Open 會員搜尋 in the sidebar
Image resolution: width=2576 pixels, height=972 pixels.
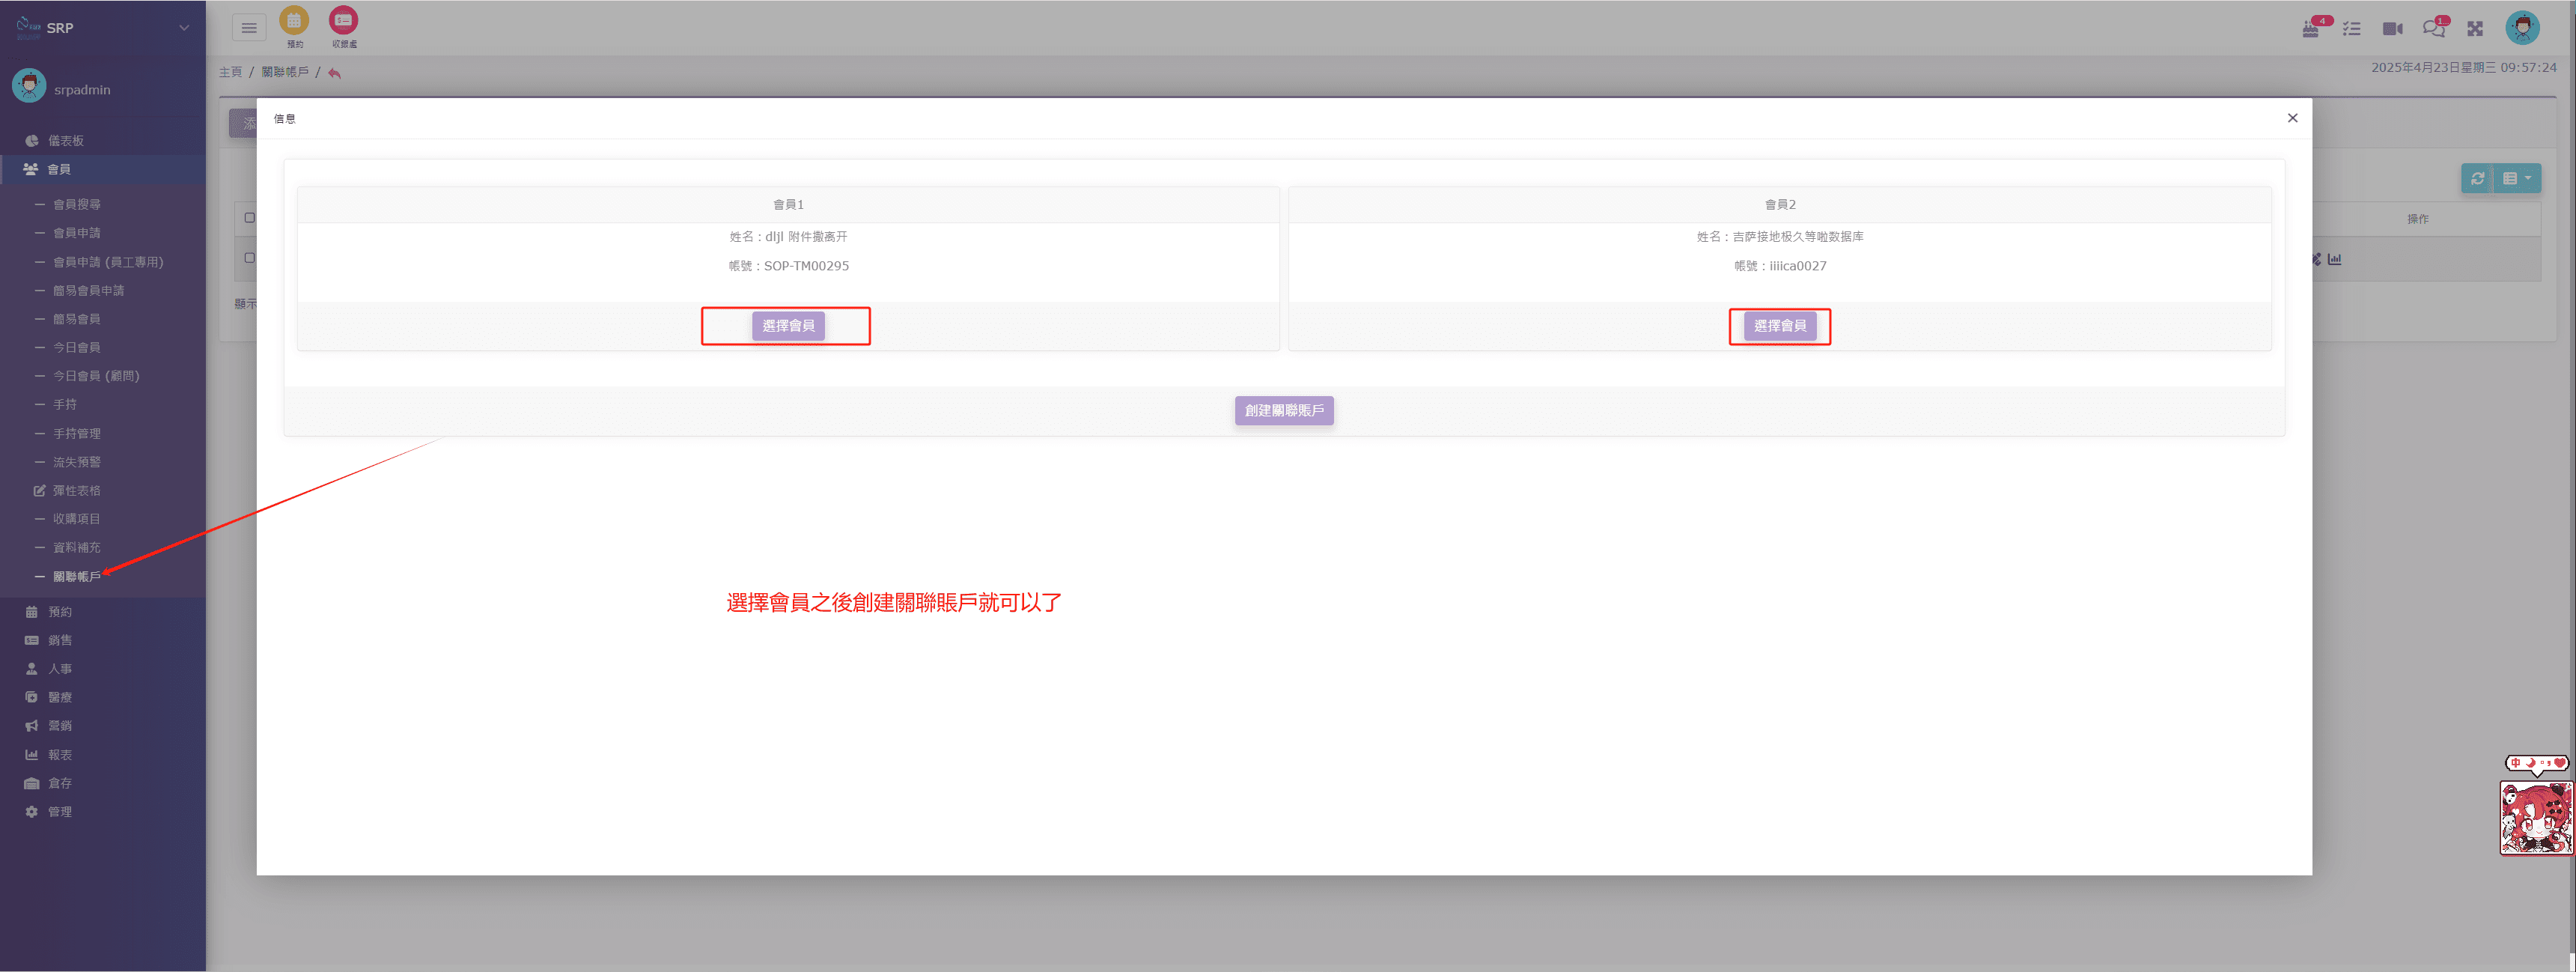(x=77, y=204)
